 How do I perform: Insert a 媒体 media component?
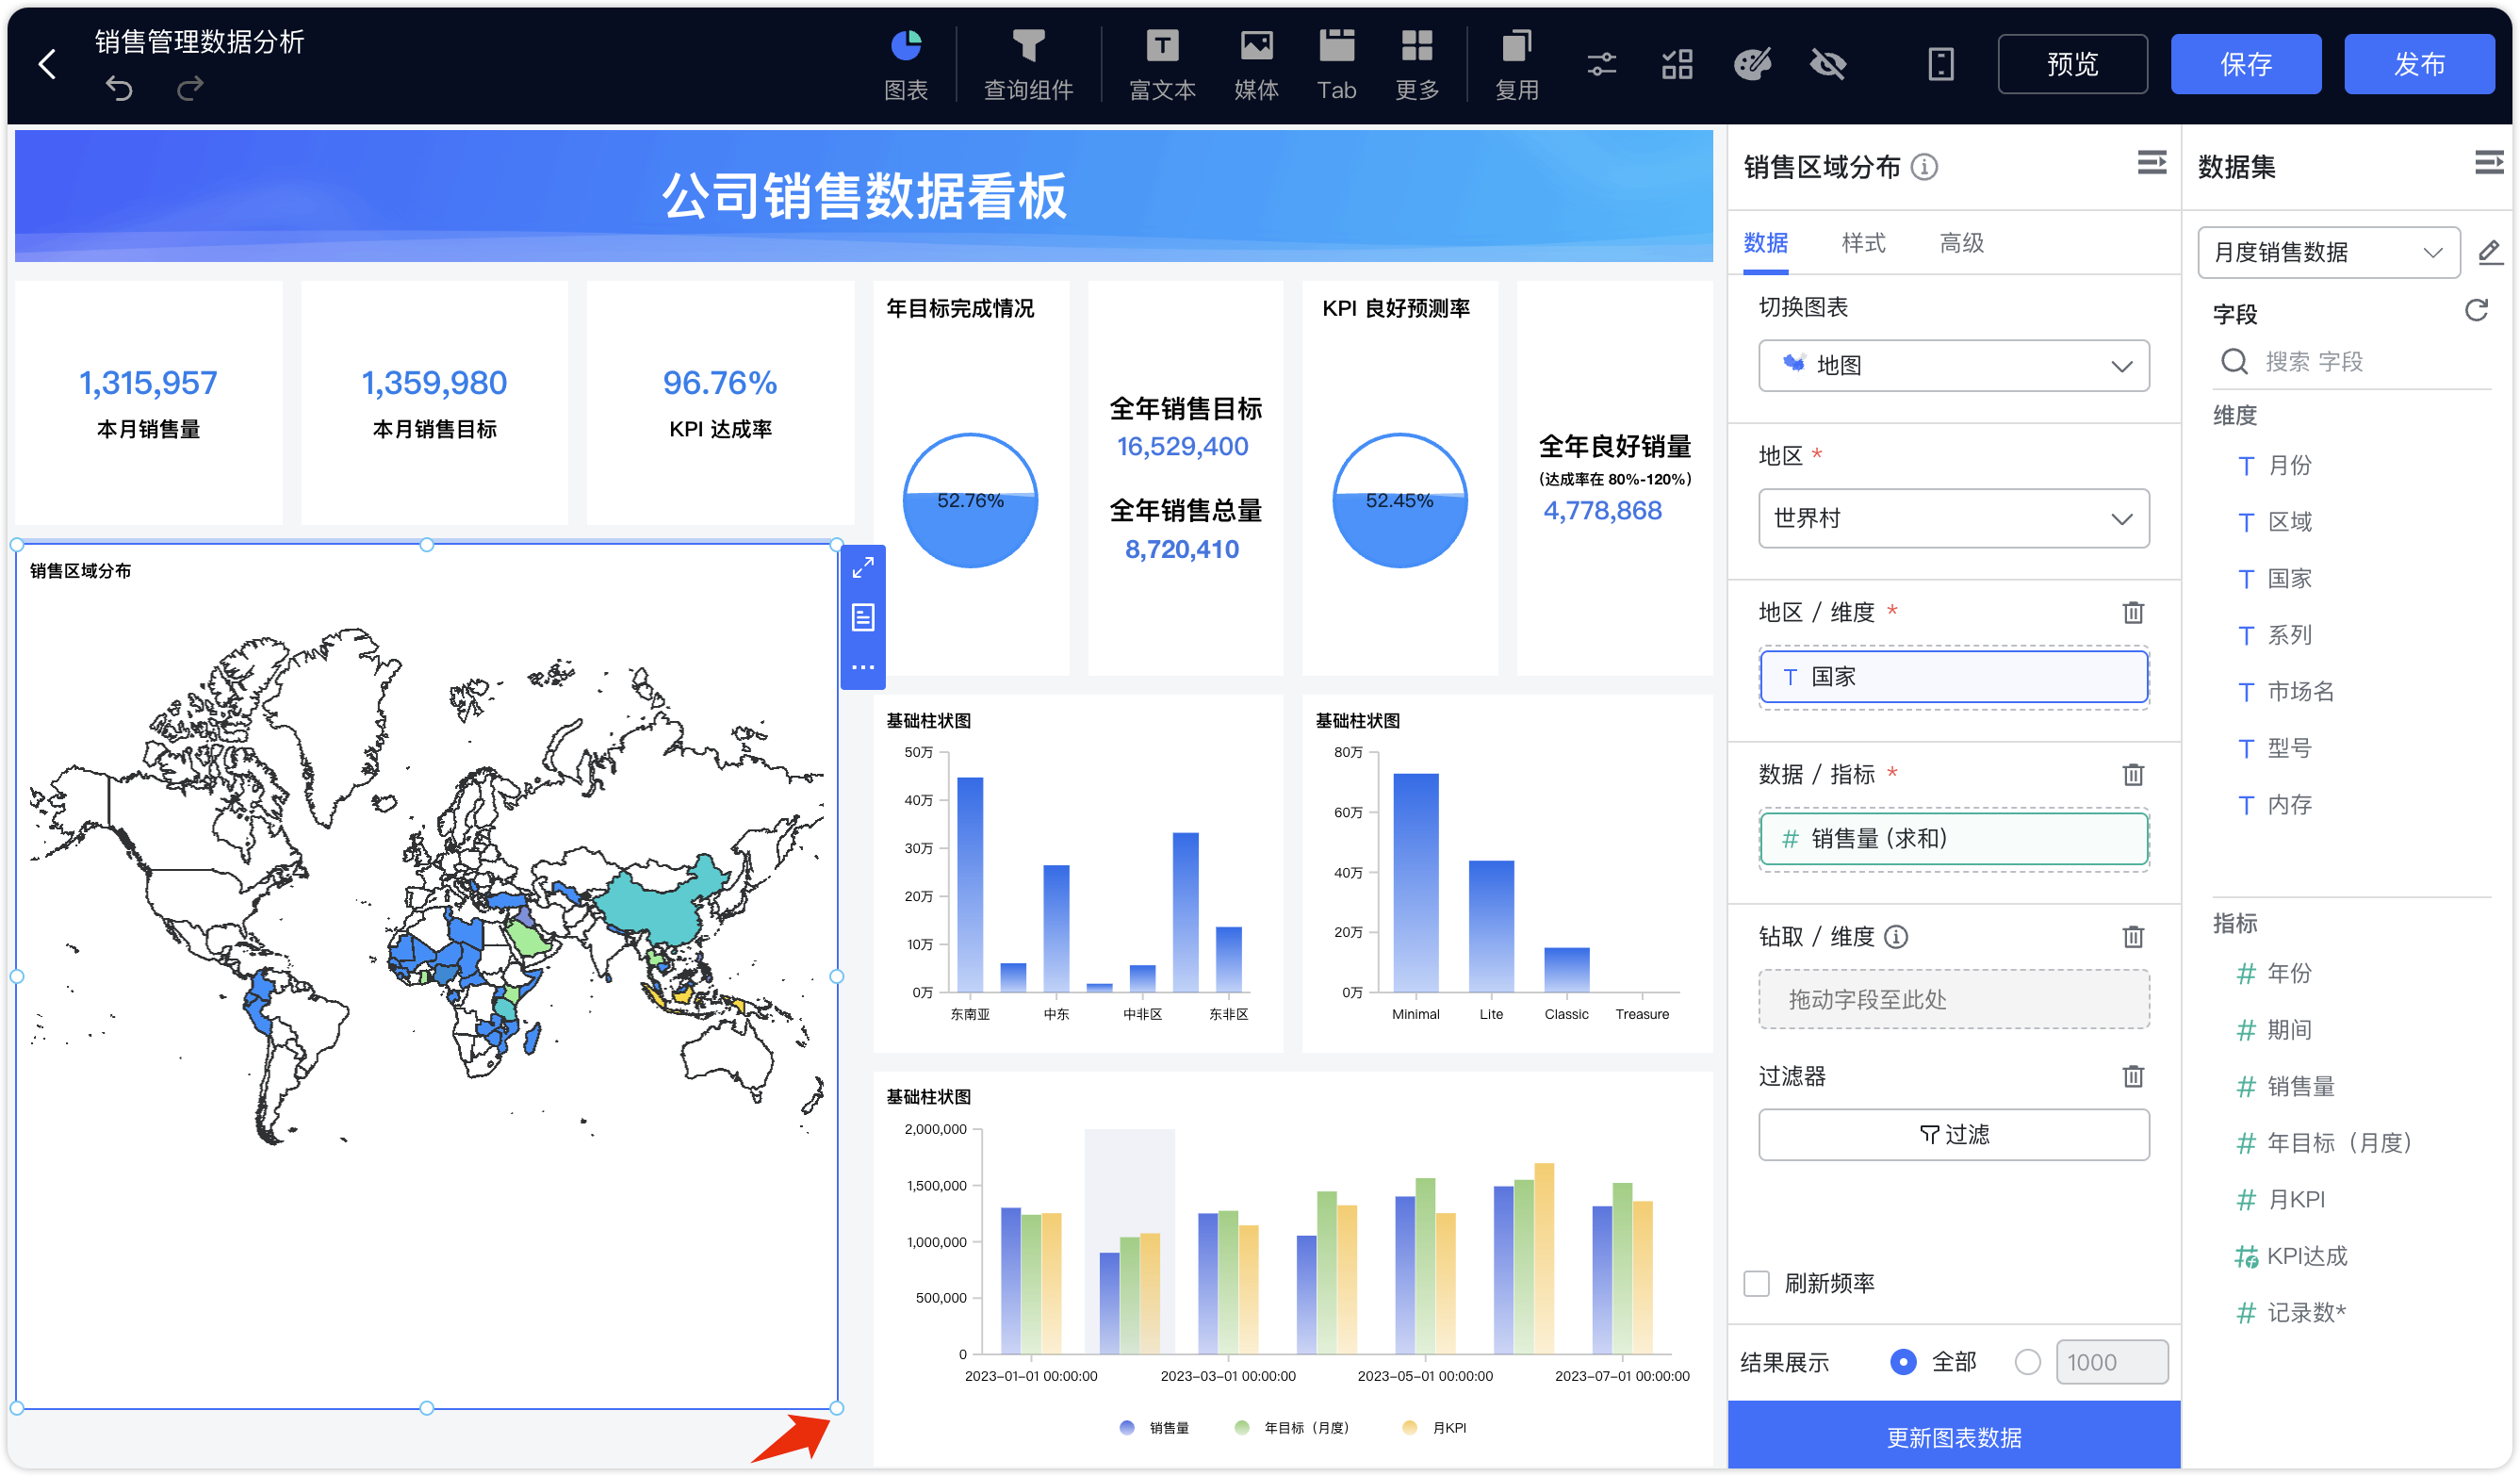click(1256, 65)
